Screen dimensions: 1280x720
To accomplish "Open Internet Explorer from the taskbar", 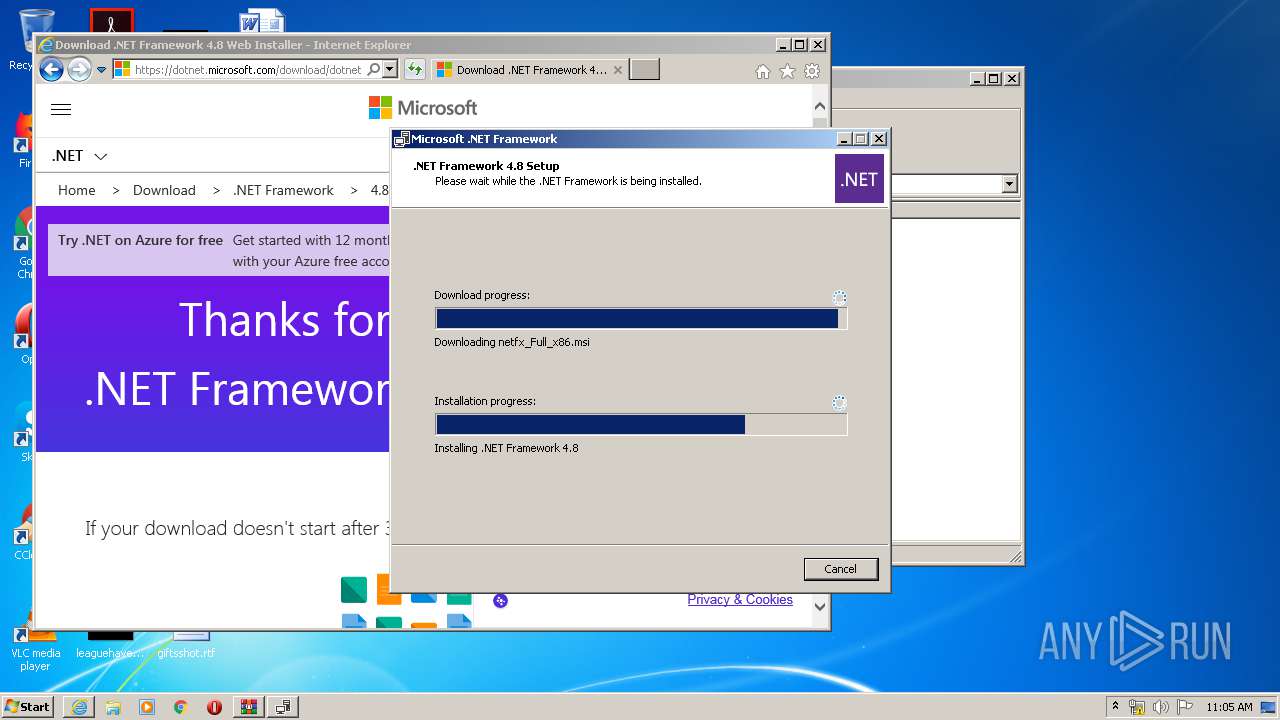I will pyautogui.click(x=79, y=707).
